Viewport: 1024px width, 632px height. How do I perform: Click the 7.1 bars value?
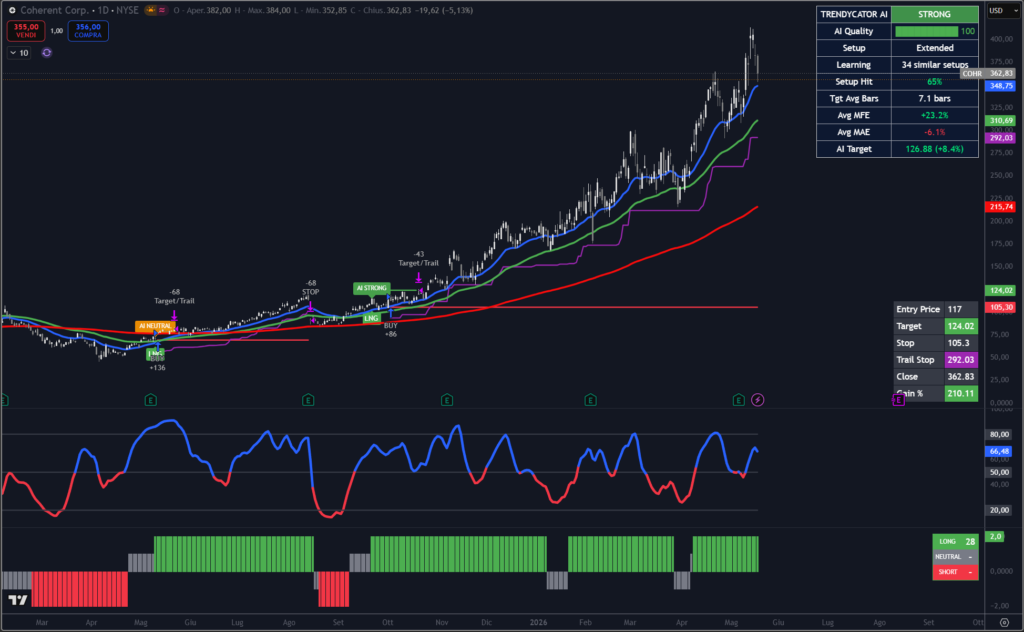tap(935, 99)
